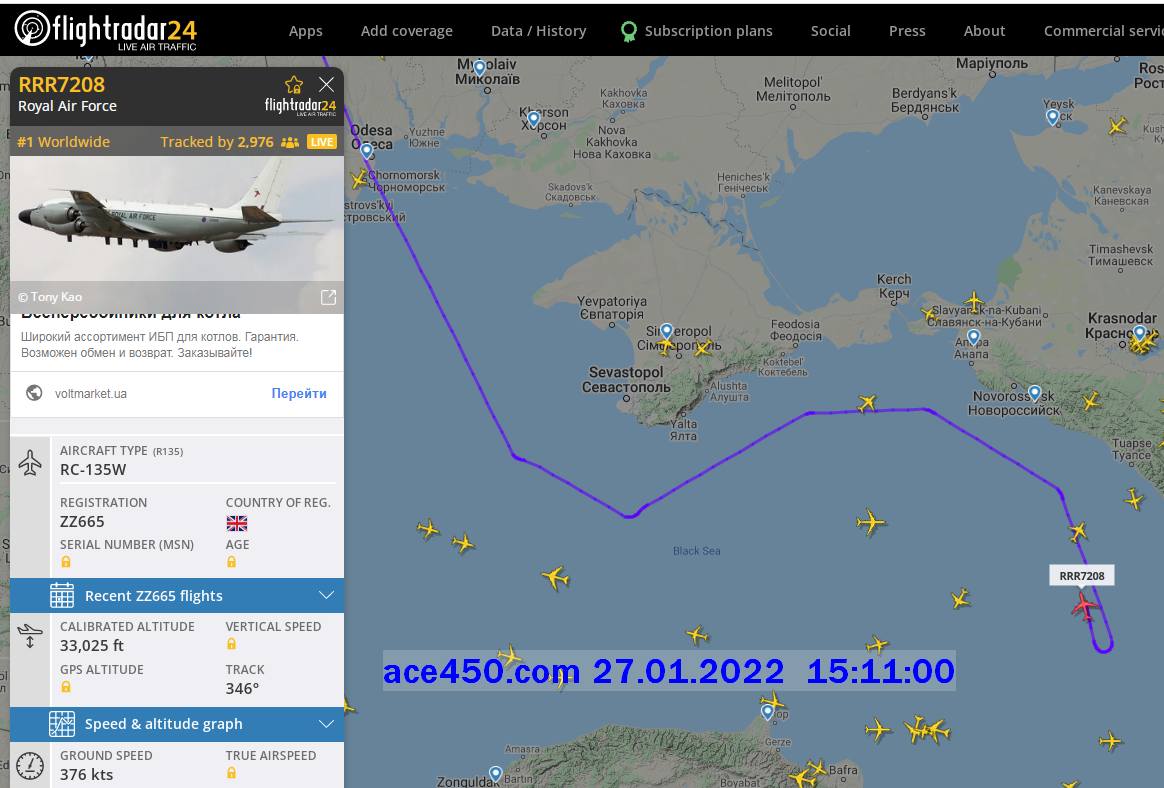Open the aircraft photo external link icon
Viewport: 1164px width, 788px height.
pyautogui.click(x=328, y=297)
